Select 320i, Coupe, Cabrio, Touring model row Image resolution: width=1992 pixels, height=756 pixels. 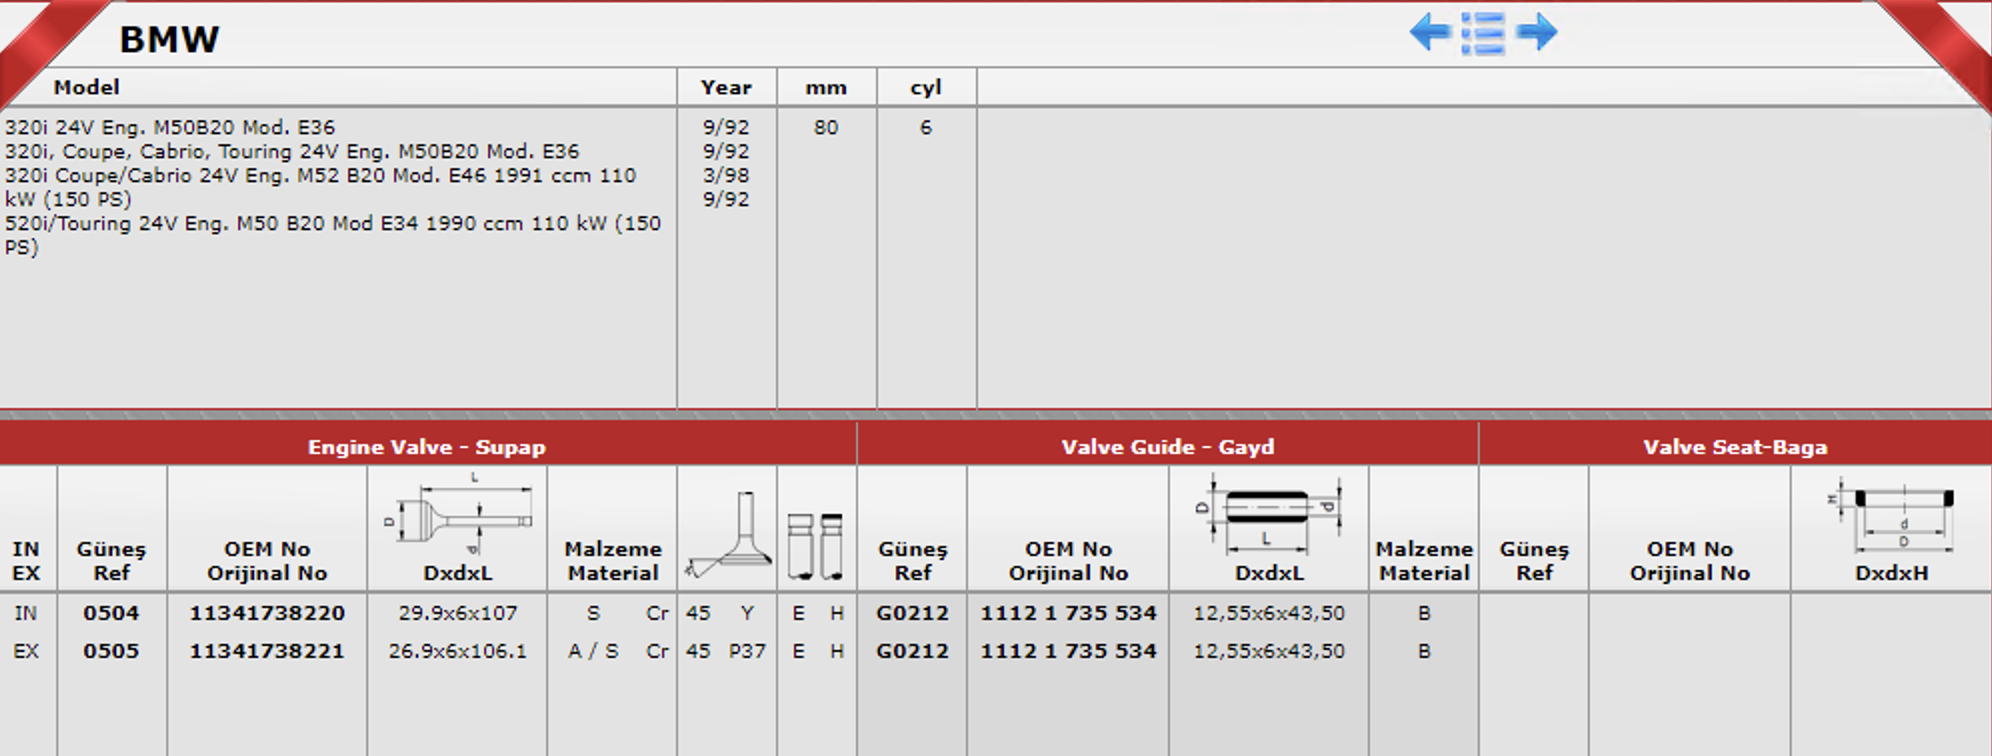[292, 151]
